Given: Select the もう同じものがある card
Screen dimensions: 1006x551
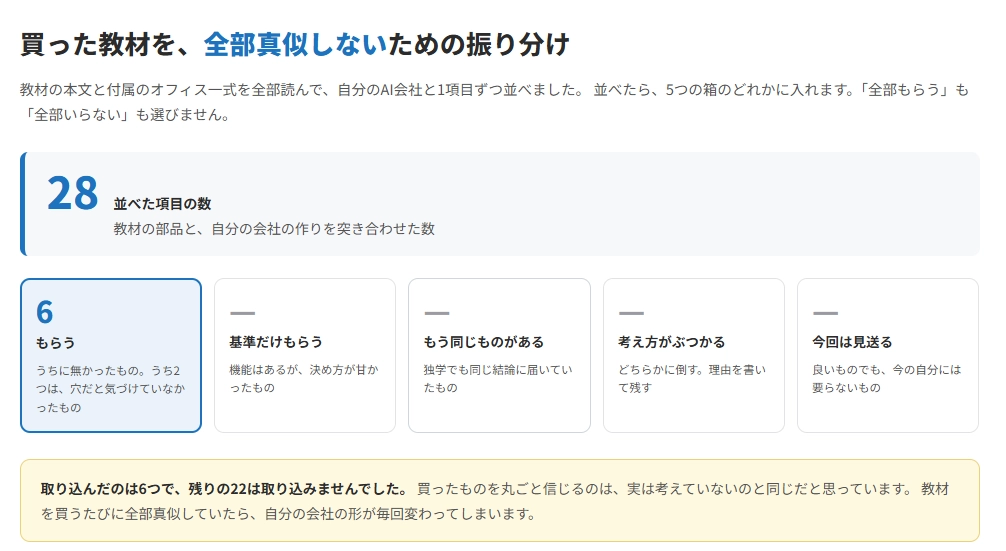Looking at the screenshot, I should (x=499, y=355).
